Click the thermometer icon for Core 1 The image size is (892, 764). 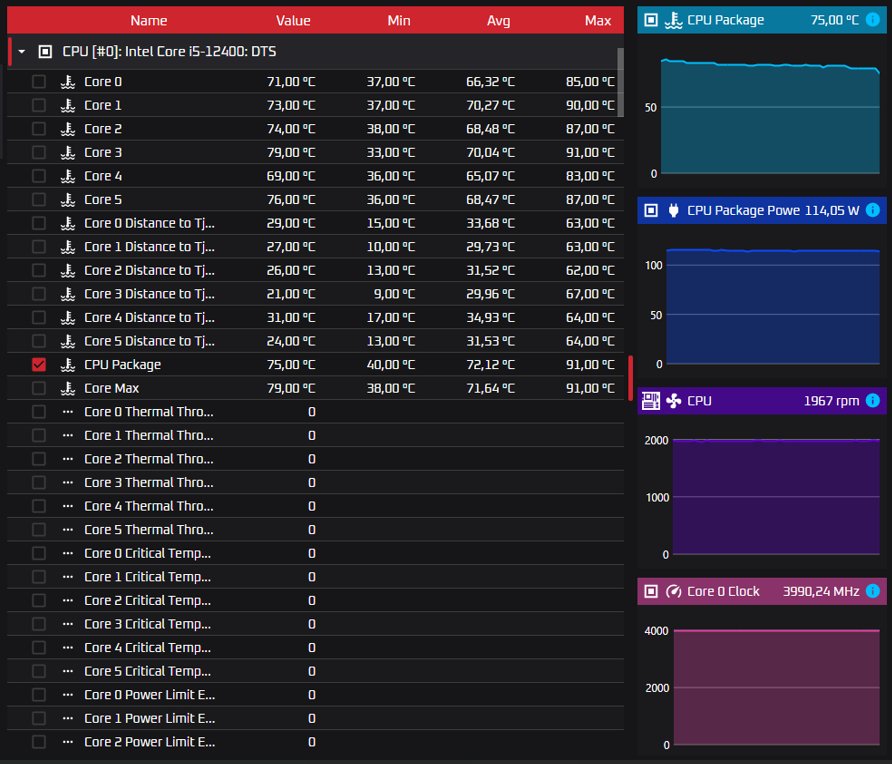(x=68, y=105)
